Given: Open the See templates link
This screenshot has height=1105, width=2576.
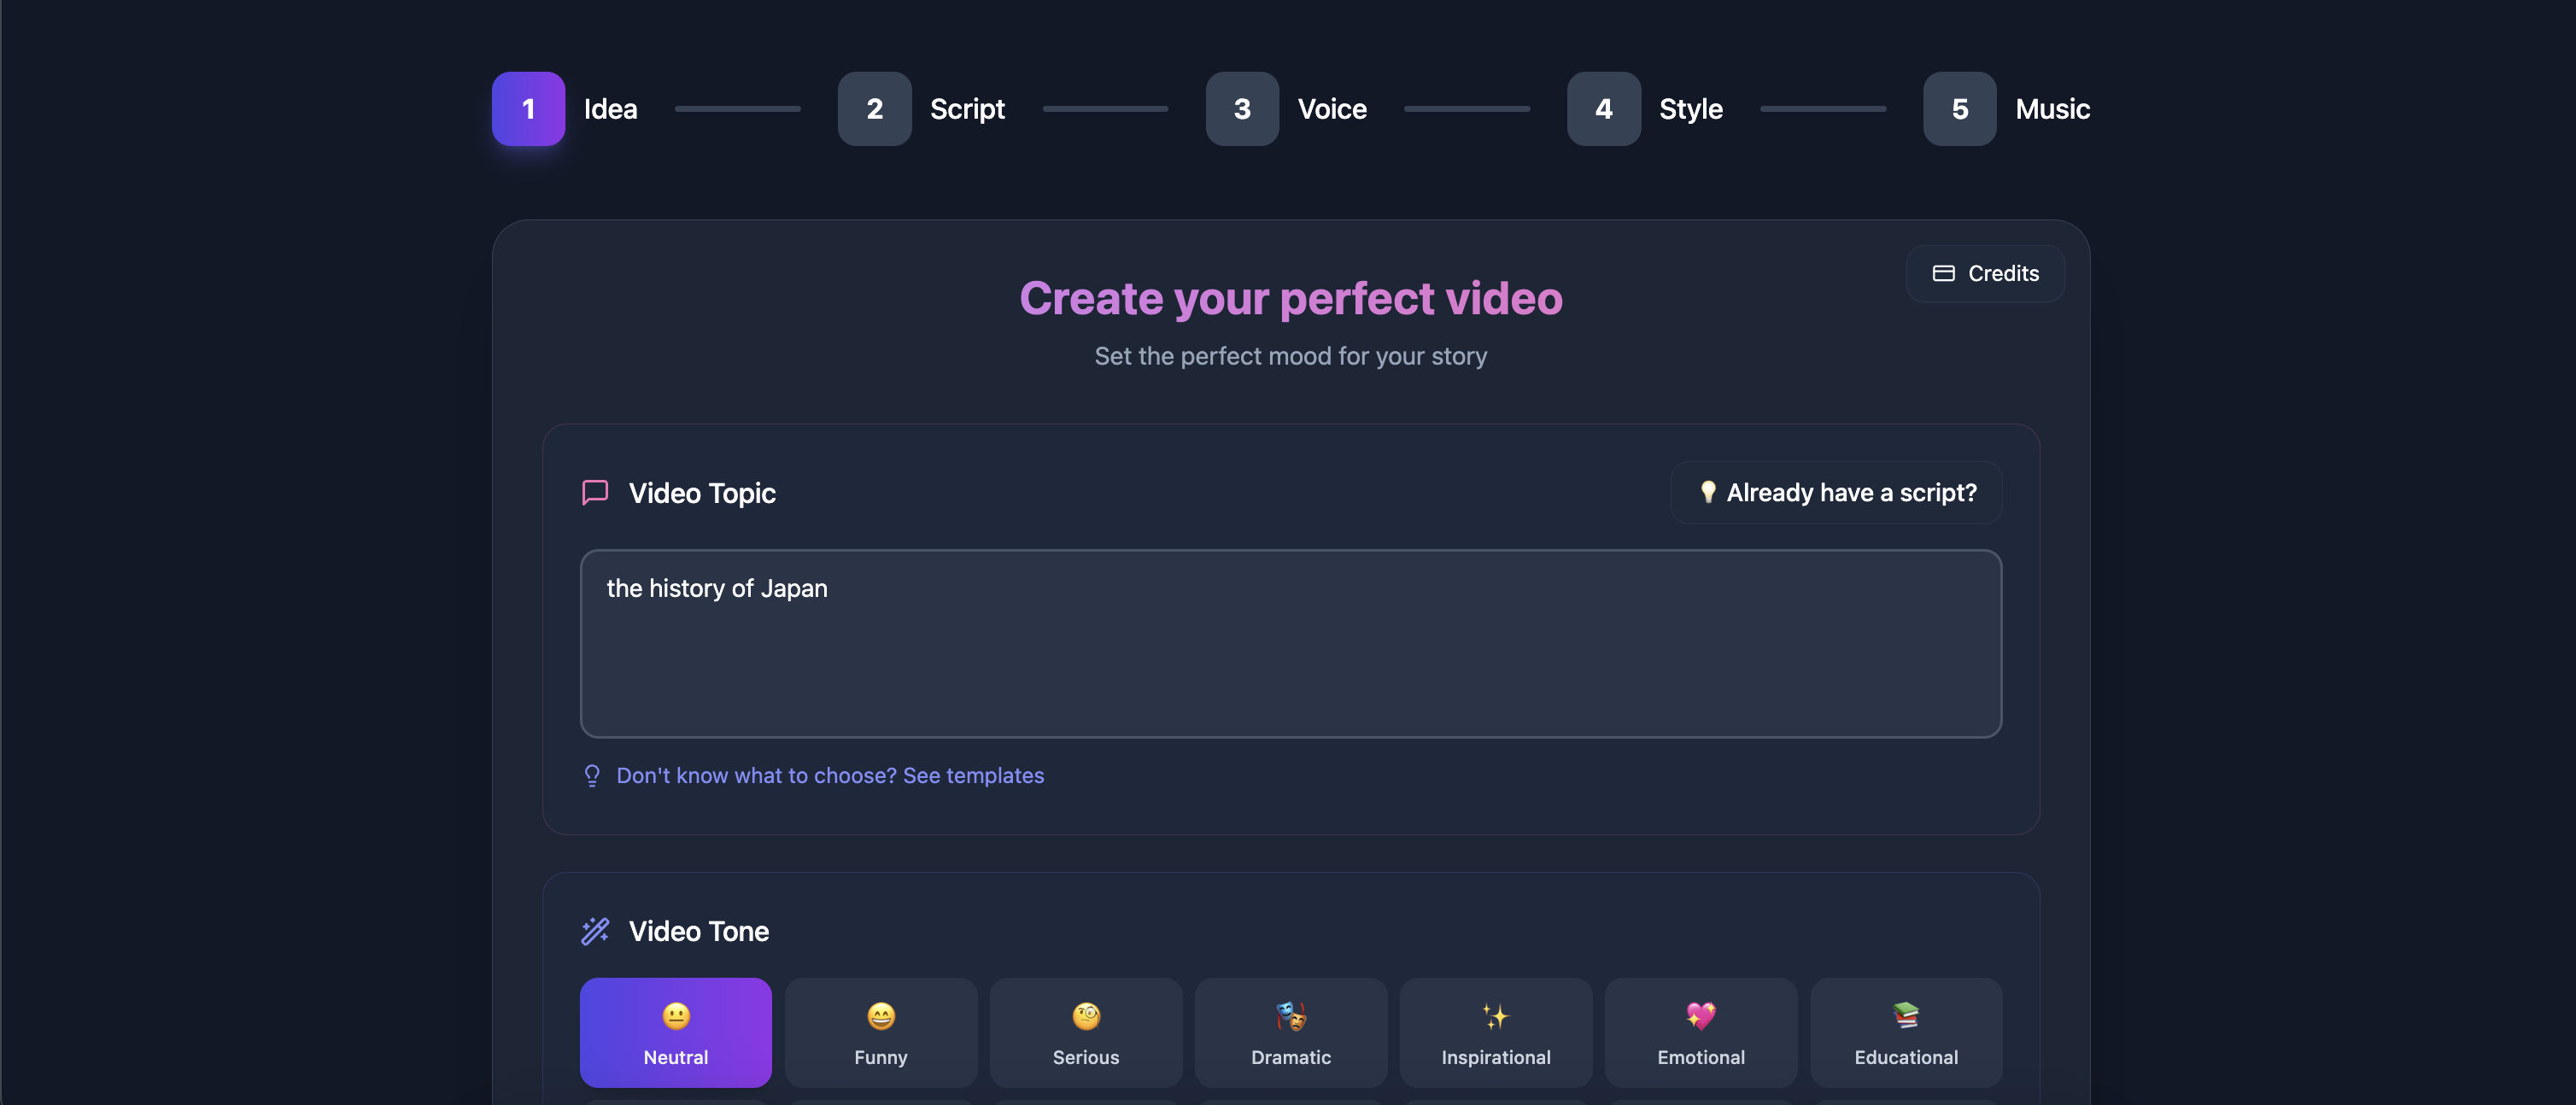Looking at the screenshot, I should point(829,775).
